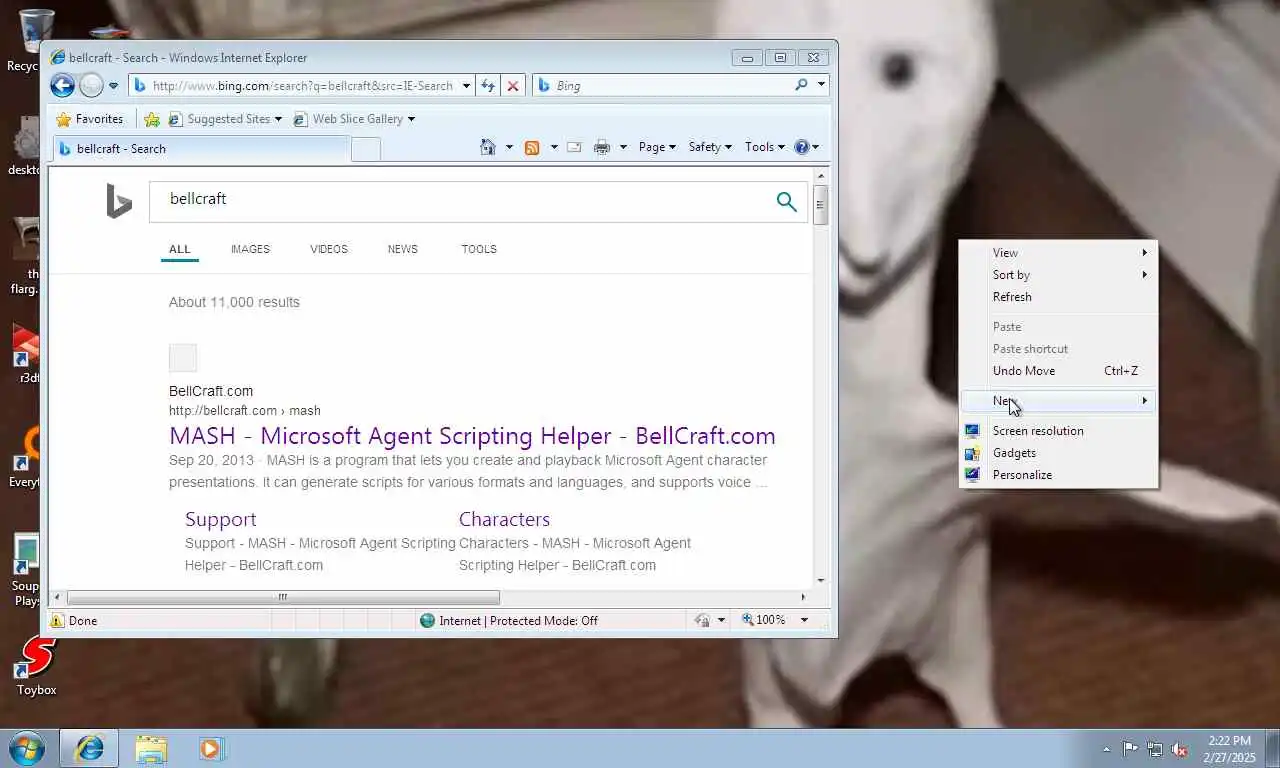Viewport: 1280px width, 768px height.
Task: Click the horizontal scrollbar thumb
Action: [x=283, y=597]
